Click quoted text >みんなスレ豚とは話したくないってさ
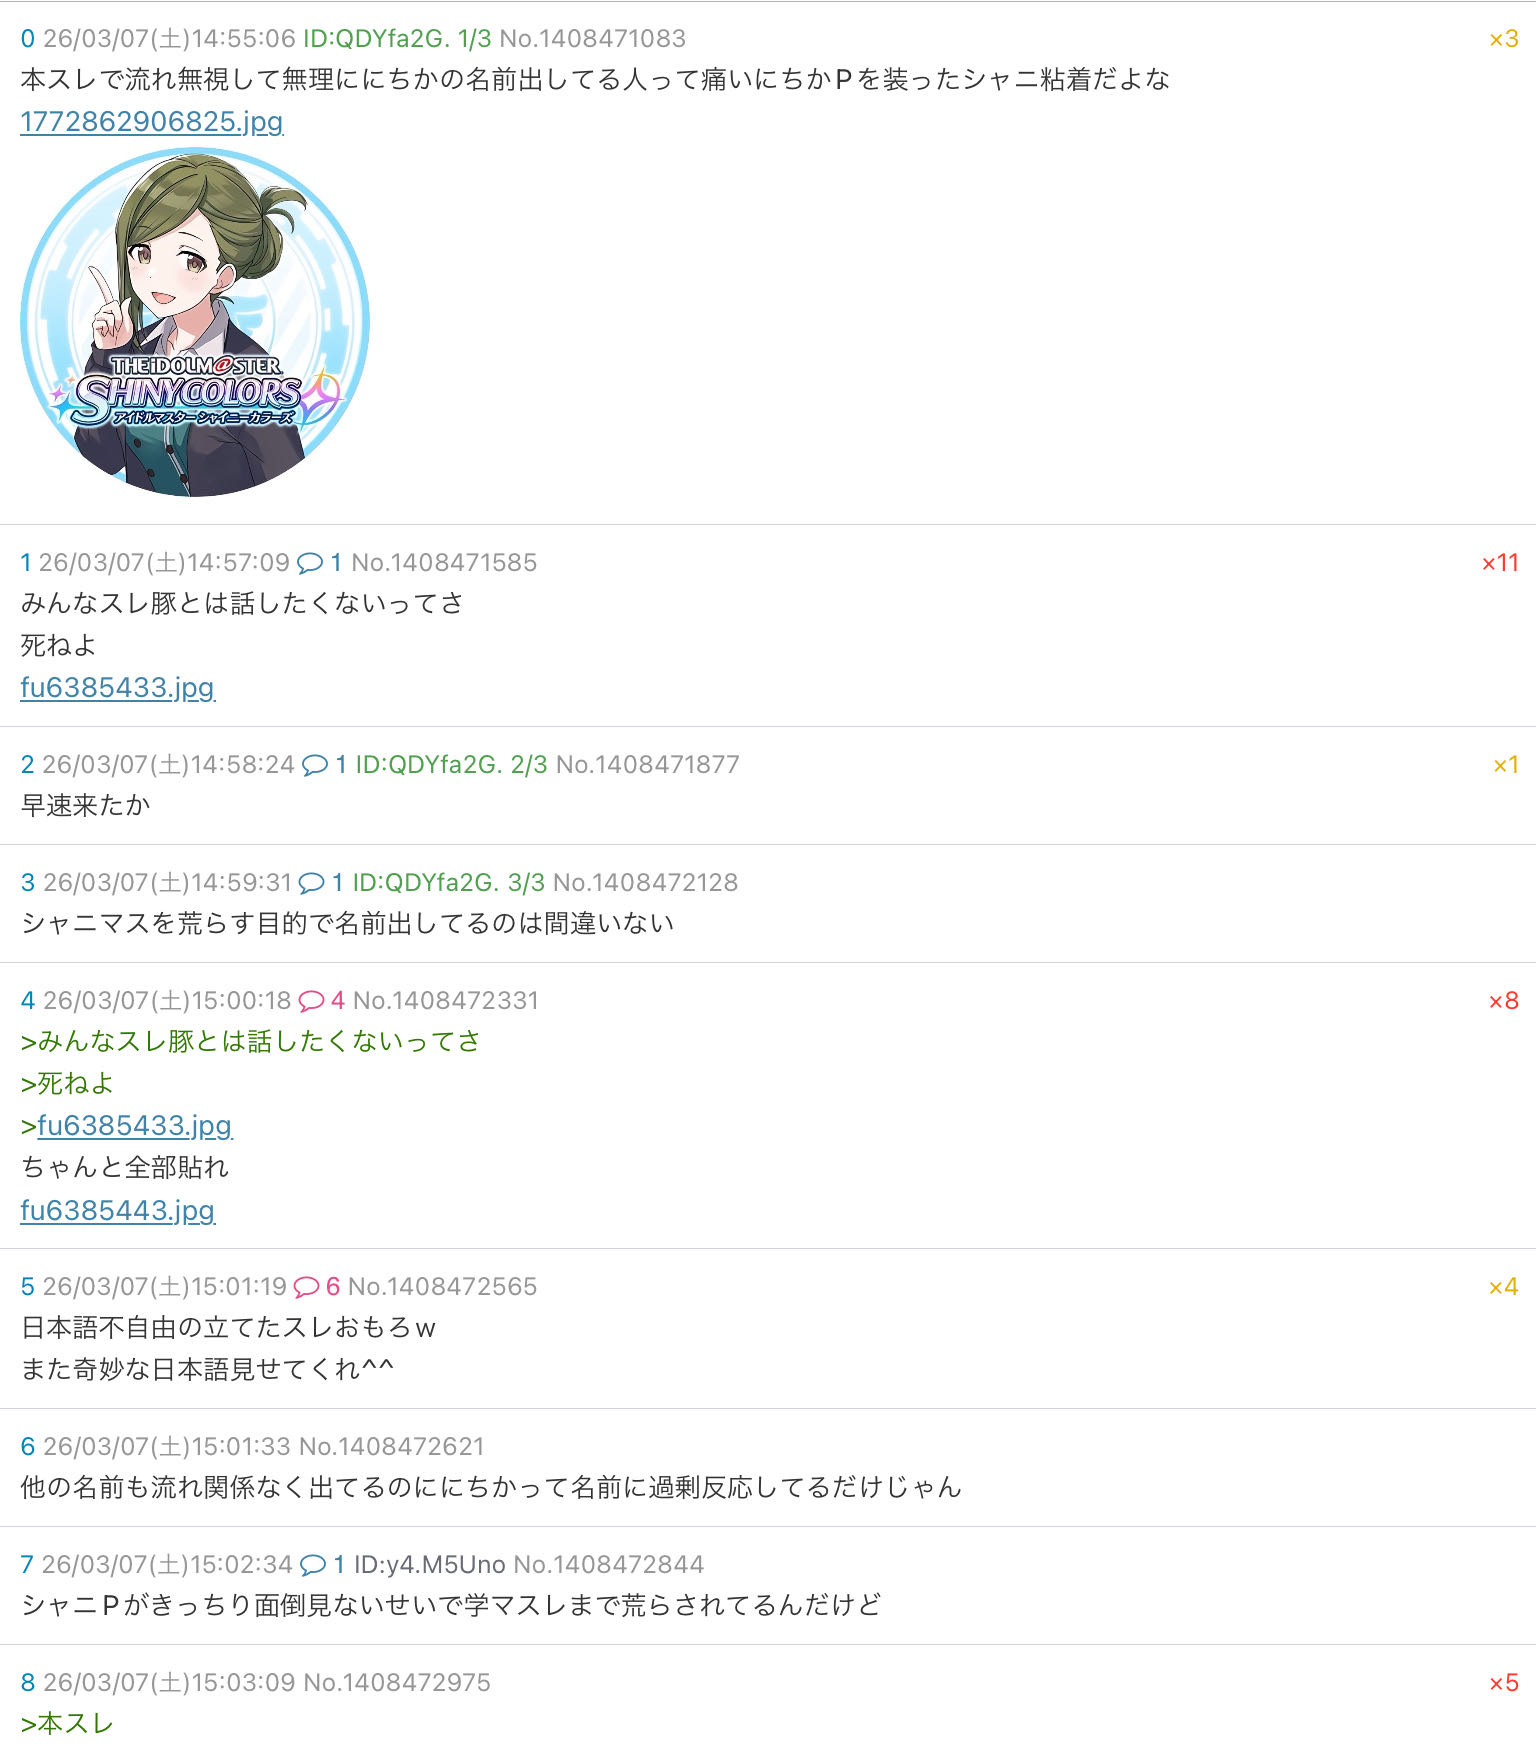 pos(250,1041)
